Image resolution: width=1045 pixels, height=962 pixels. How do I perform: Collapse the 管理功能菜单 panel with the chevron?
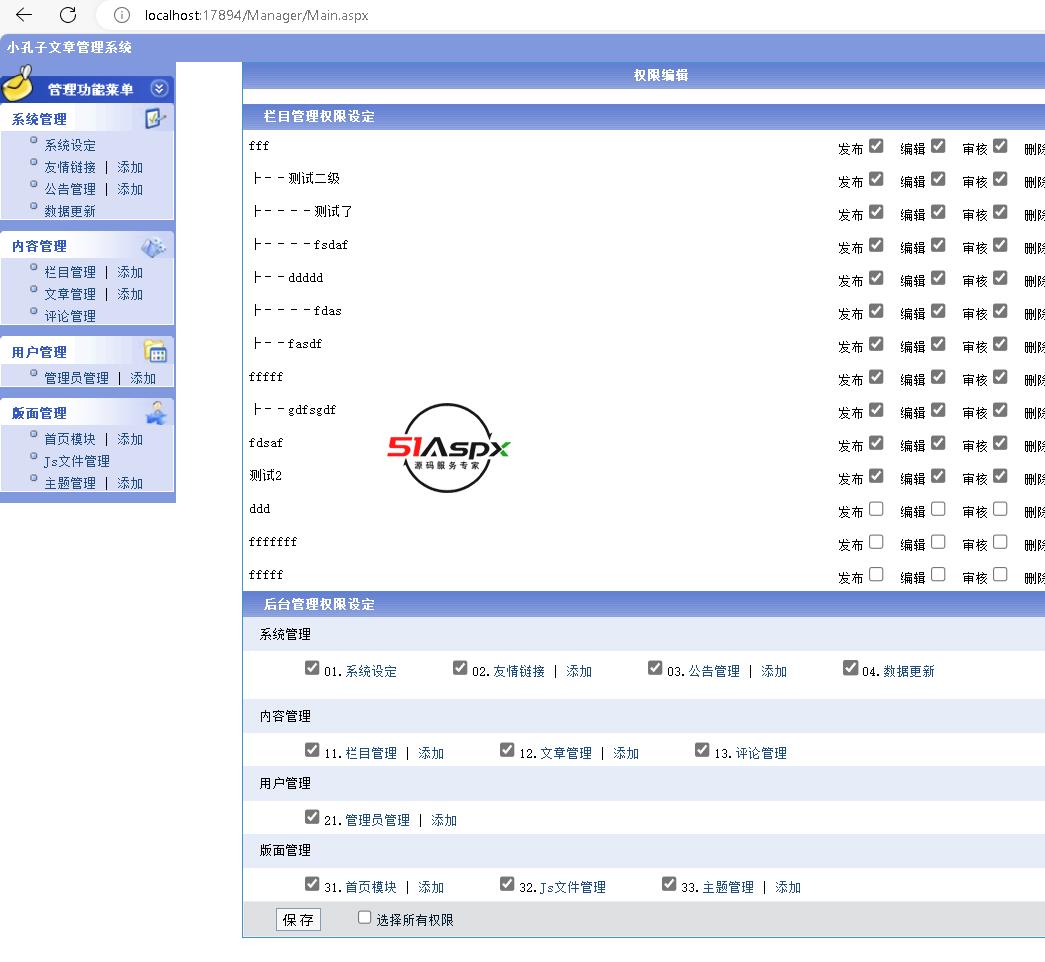tap(159, 89)
